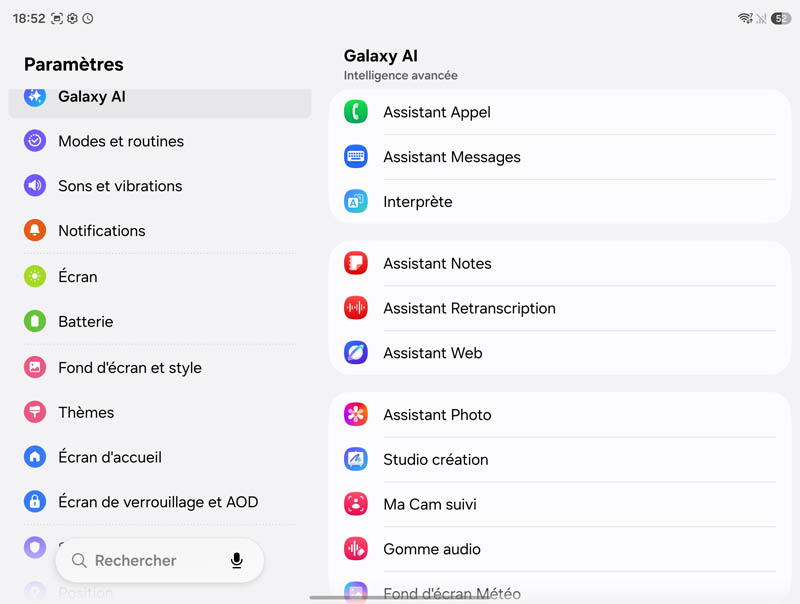Tap the Paramètres title
Image resolution: width=800 pixels, height=604 pixels.
[x=74, y=64]
